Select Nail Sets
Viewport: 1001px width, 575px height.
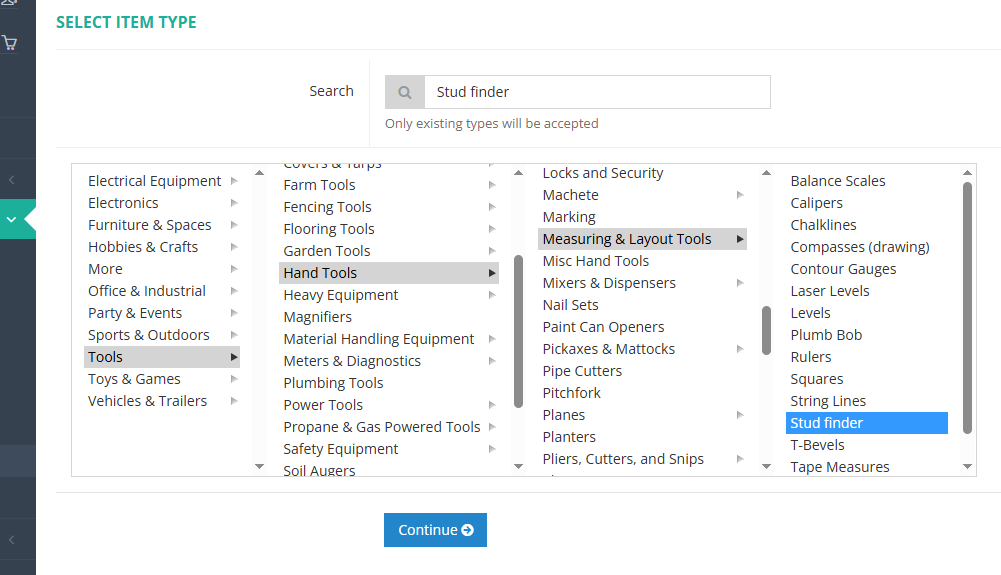tap(571, 305)
